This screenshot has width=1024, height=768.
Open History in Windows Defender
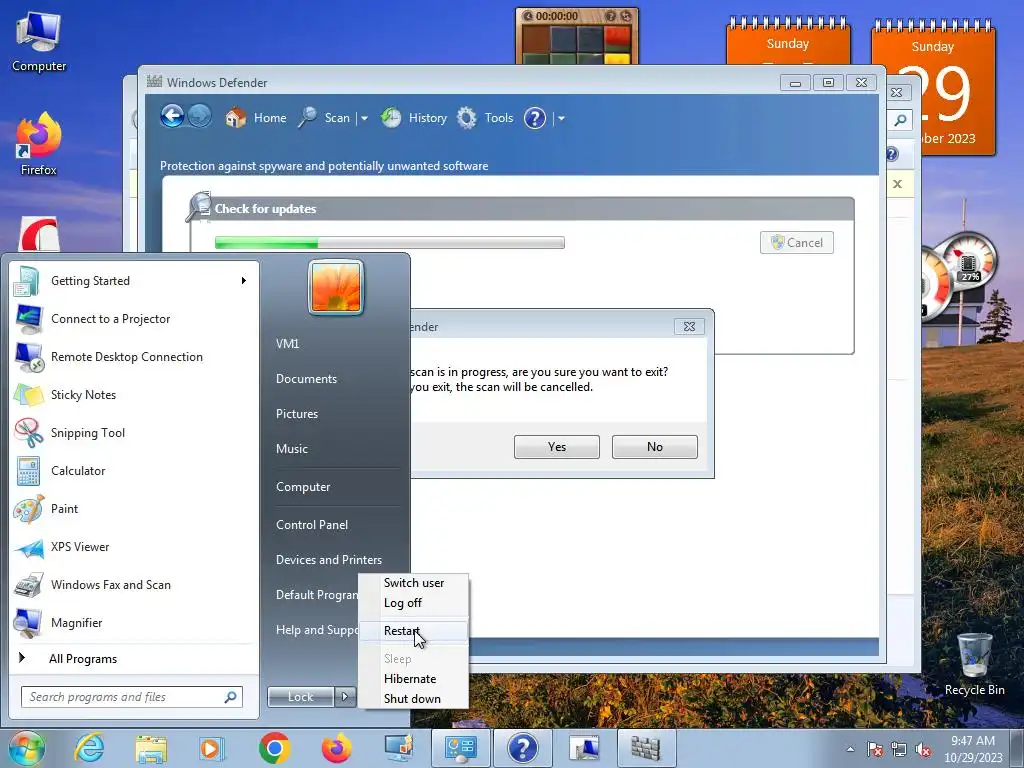414,118
